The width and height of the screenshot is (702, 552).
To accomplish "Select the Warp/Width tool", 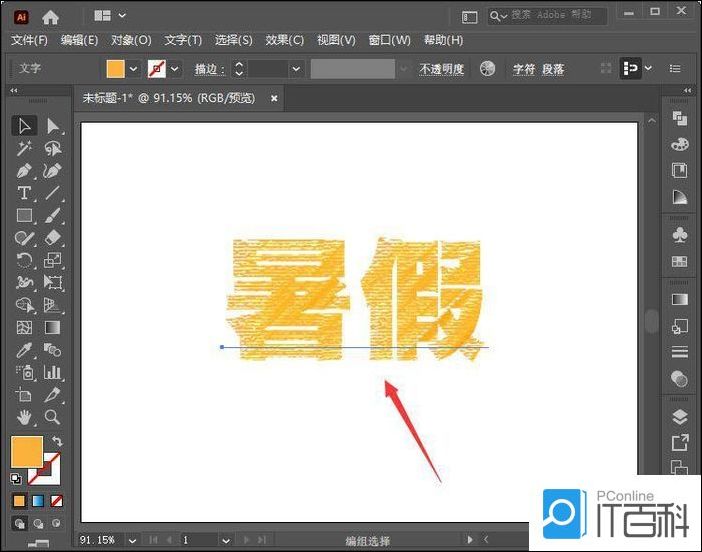I will point(24,282).
